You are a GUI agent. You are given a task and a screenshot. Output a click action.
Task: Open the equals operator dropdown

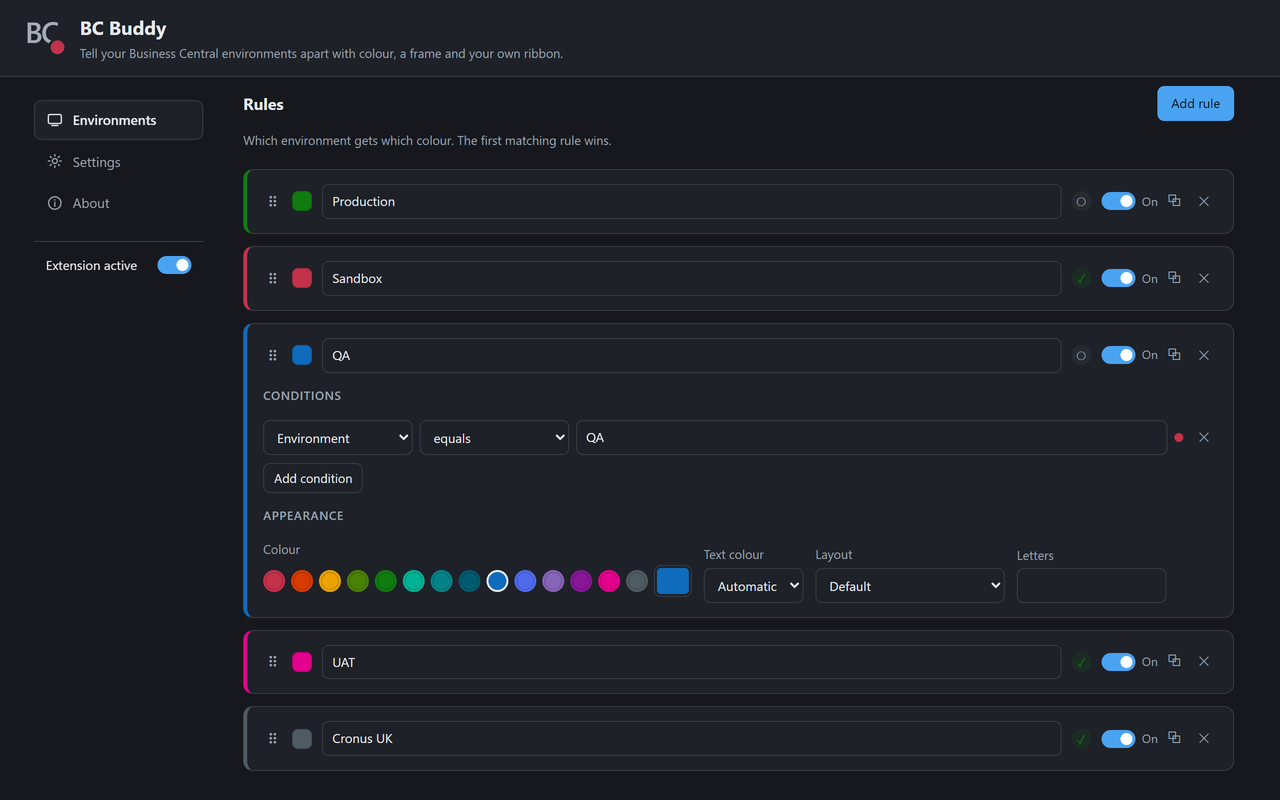(x=494, y=438)
